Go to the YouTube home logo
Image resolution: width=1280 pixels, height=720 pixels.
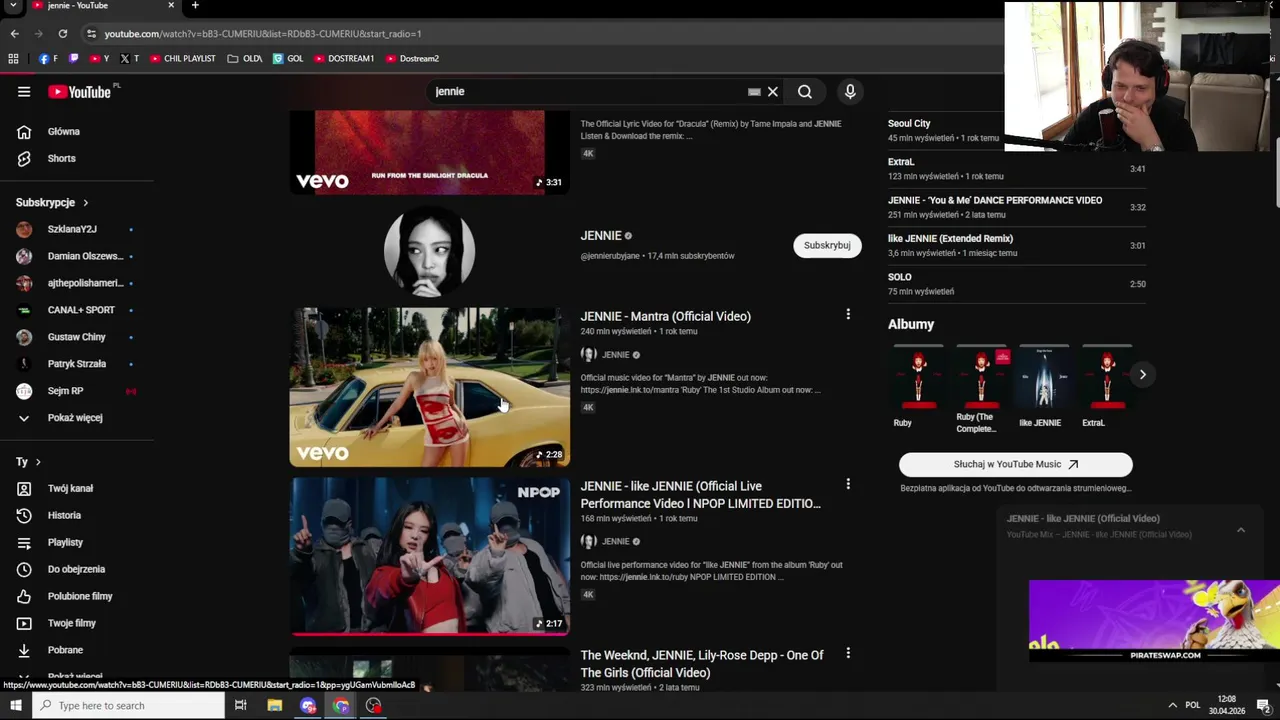tap(79, 92)
